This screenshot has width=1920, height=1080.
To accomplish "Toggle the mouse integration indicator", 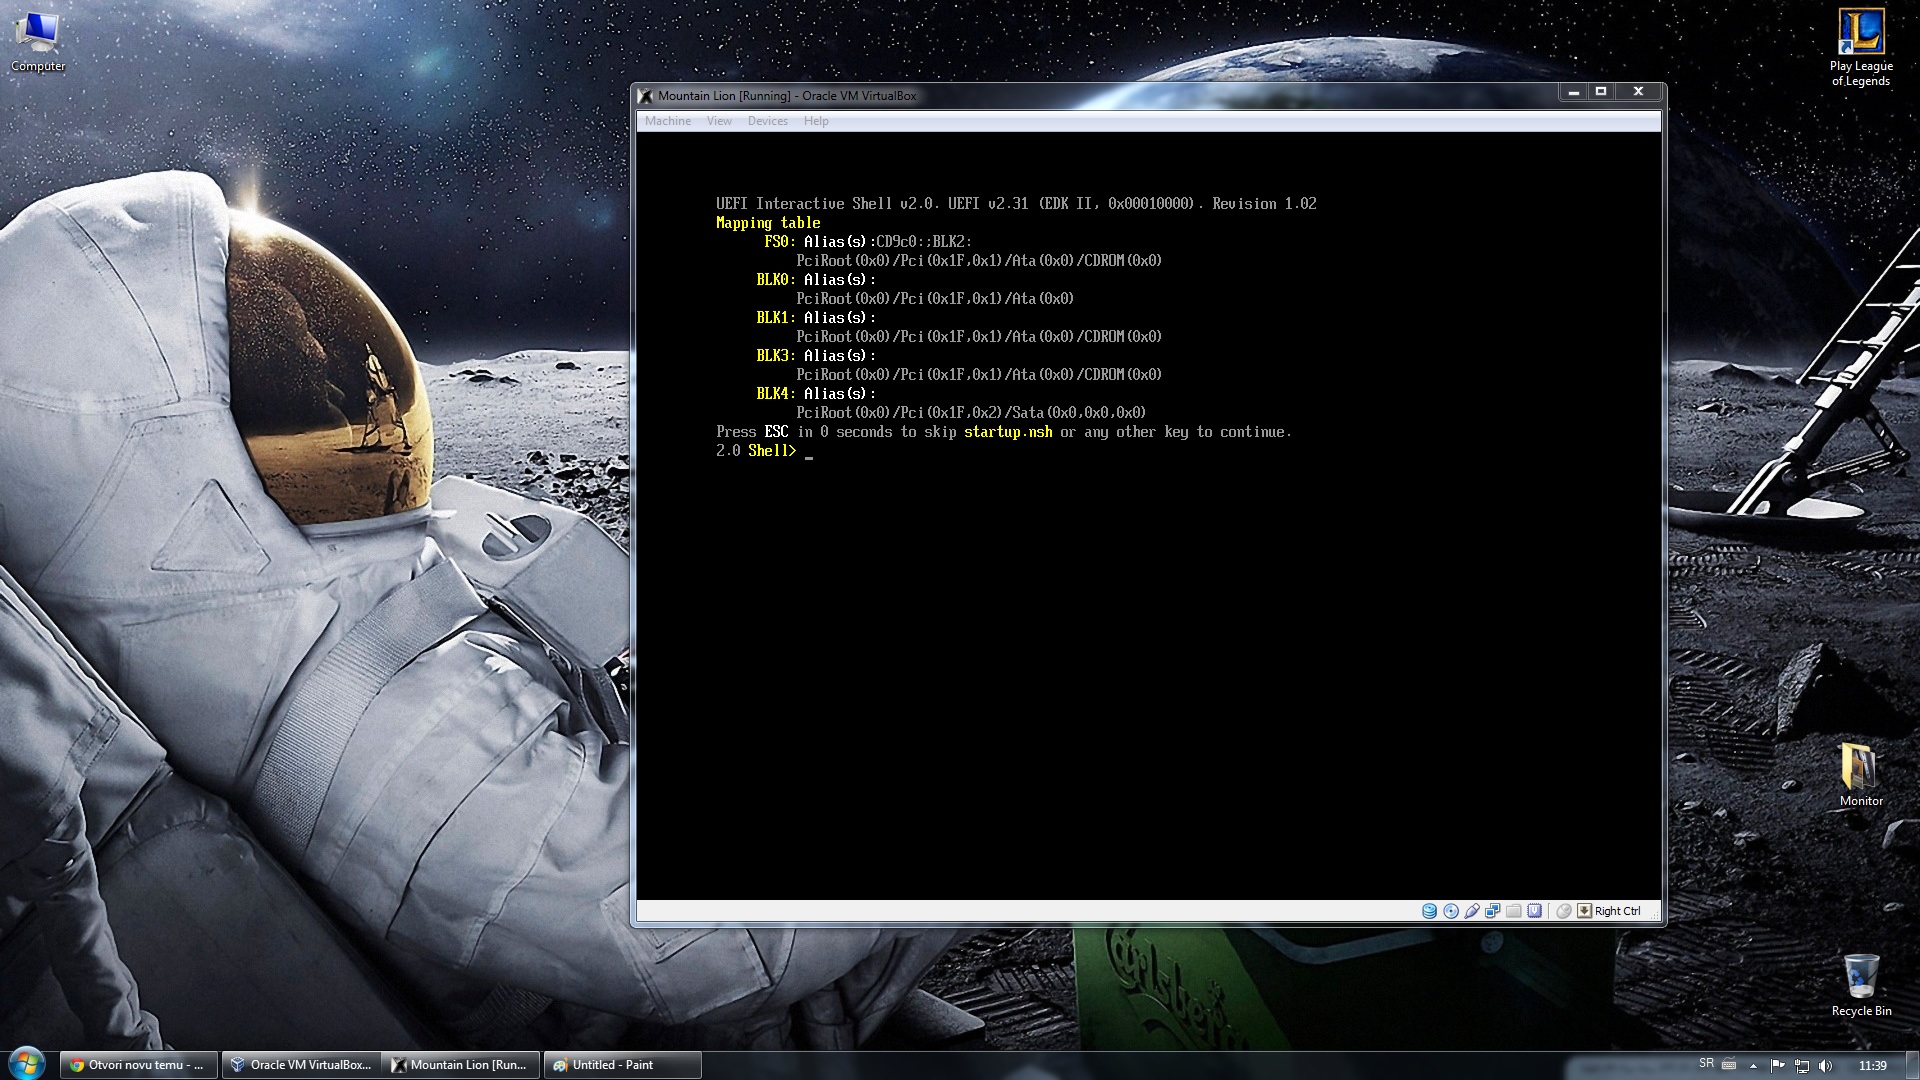I will (1564, 911).
